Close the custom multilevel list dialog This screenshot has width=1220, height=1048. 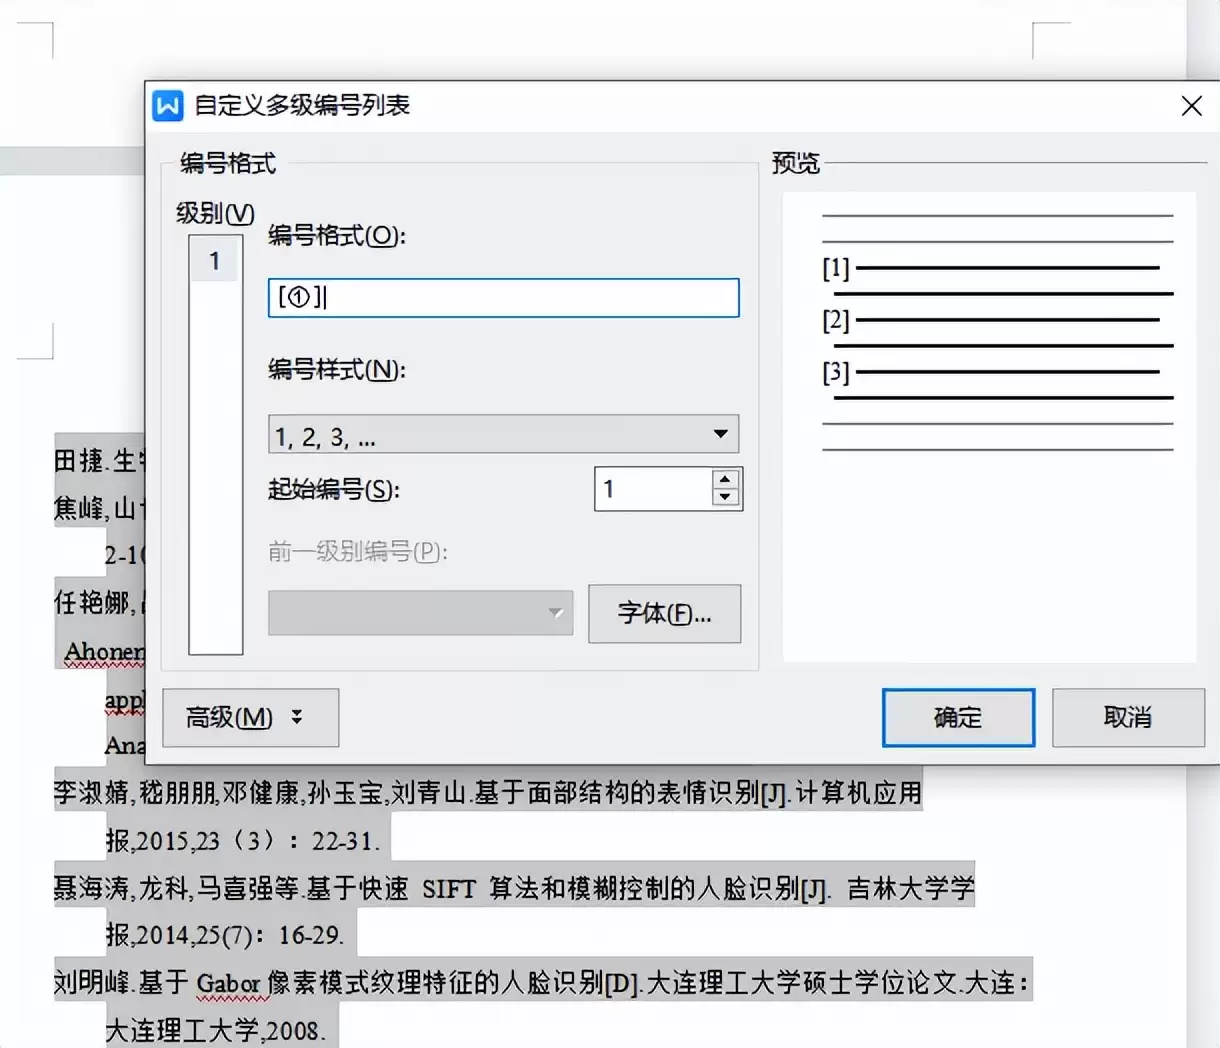coord(1191,106)
